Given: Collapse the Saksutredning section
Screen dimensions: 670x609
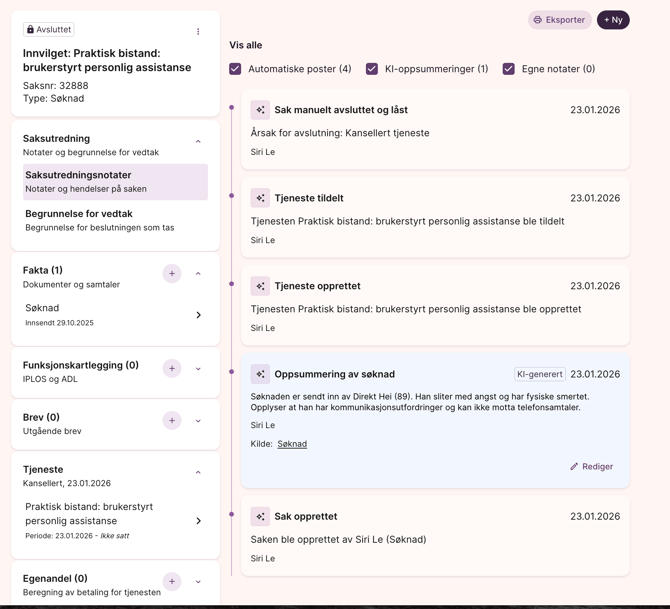Looking at the screenshot, I should coord(198,142).
